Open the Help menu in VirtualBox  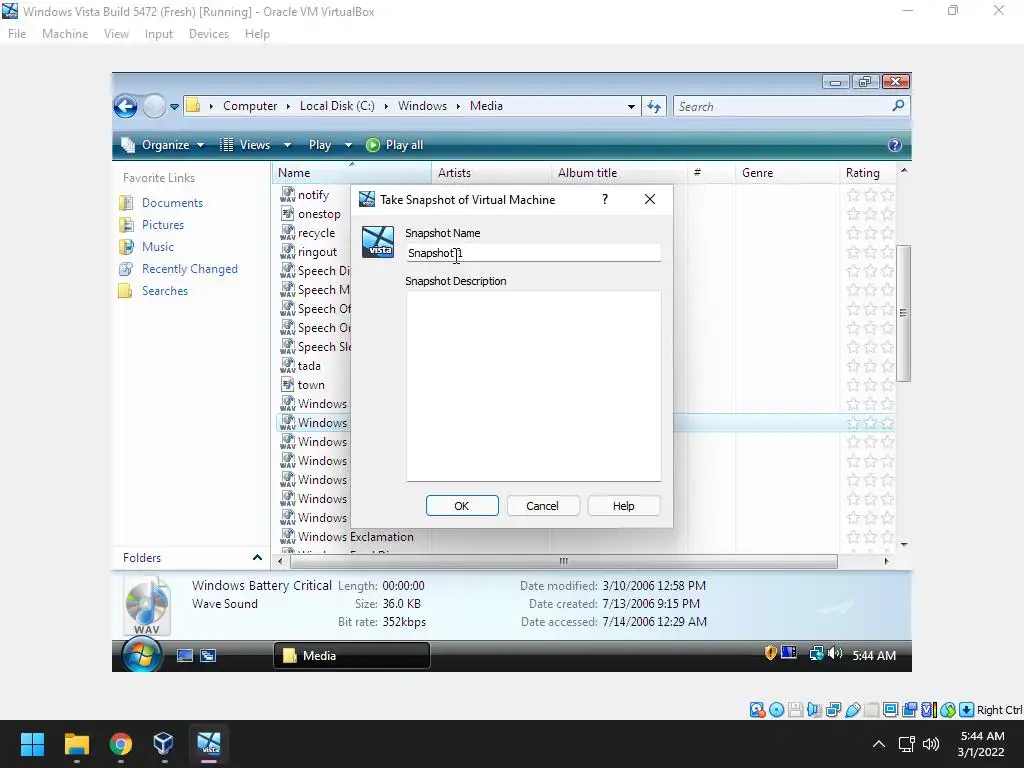257,34
